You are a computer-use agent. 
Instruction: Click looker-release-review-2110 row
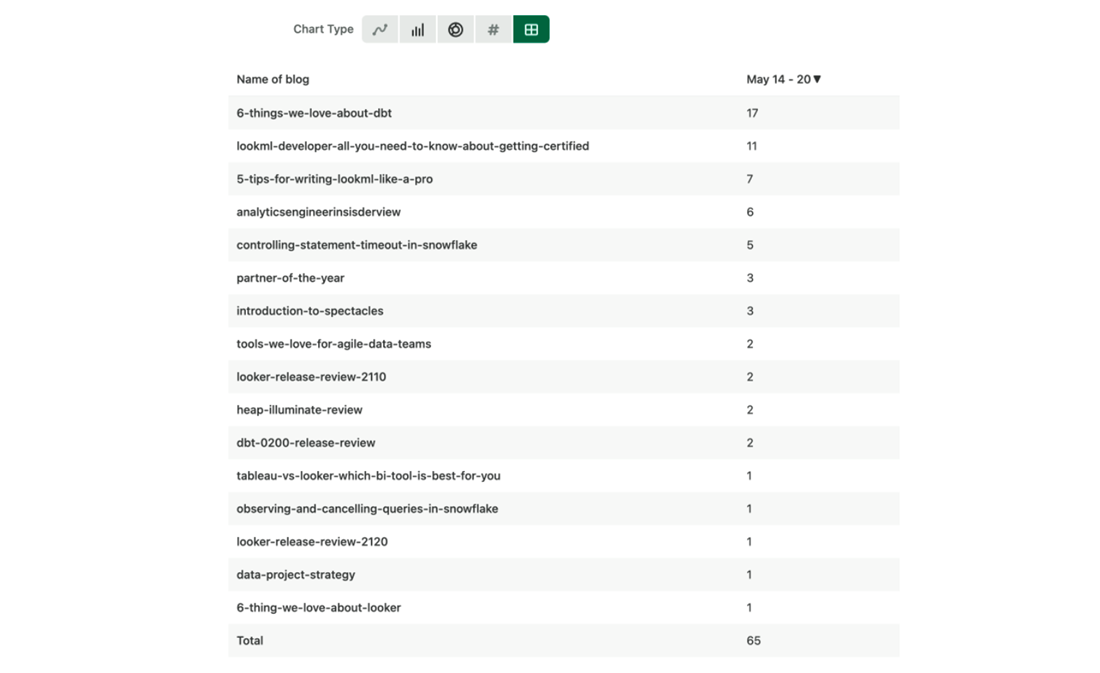[x=564, y=377]
